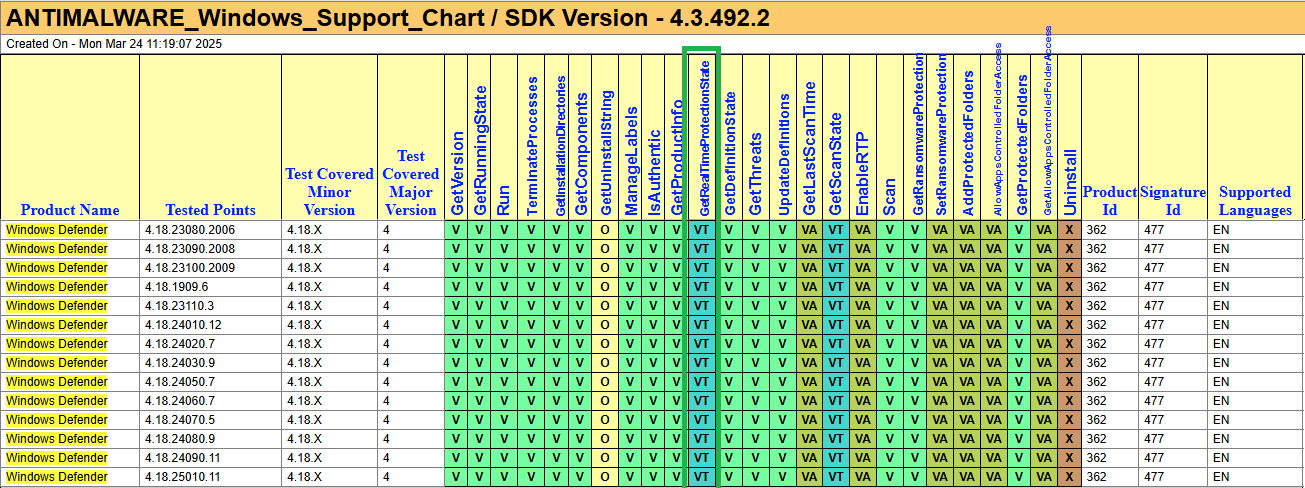Click the Uninstall X cell in 4.18.1909.6 row

tap(1069, 287)
